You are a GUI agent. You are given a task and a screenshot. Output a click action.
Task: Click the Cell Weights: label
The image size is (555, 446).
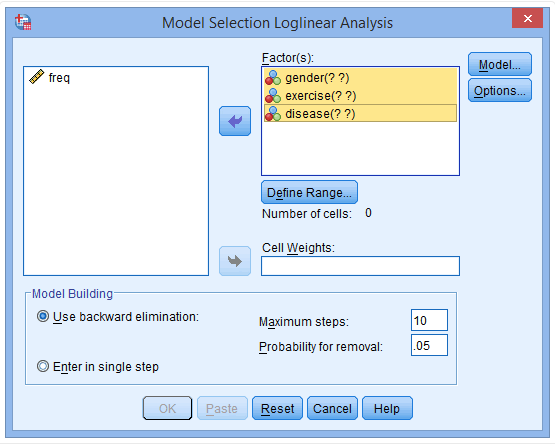(298, 248)
